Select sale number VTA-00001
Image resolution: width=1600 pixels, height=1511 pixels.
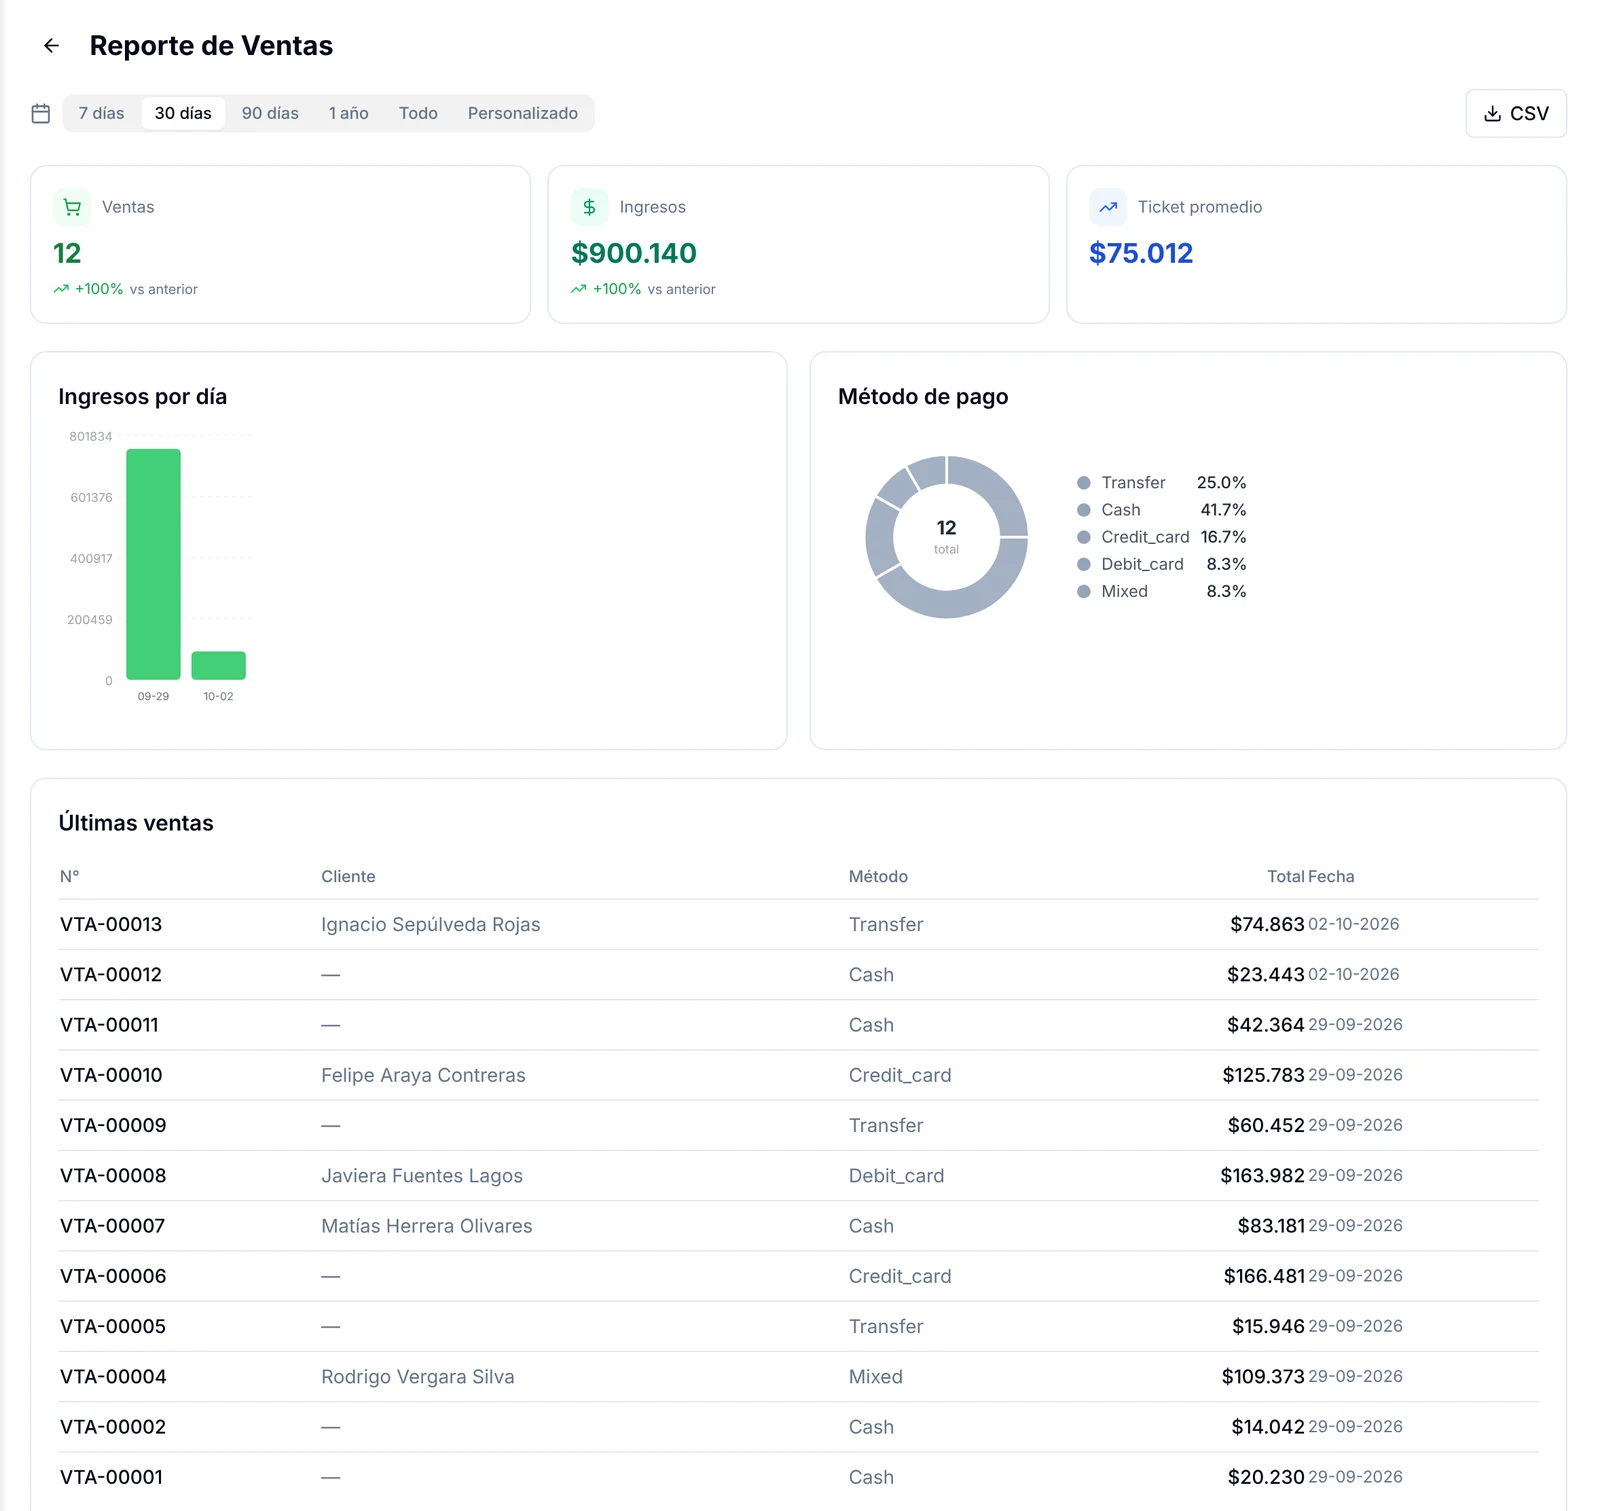pos(111,1477)
